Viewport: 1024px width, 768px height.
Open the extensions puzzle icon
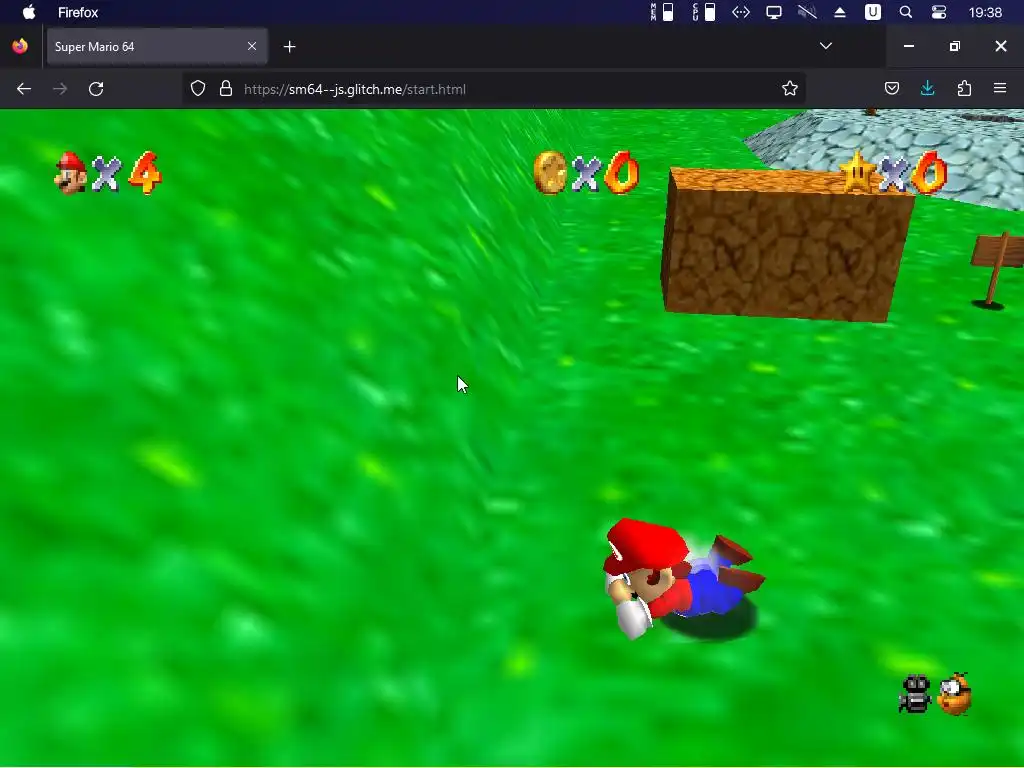pyautogui.click(x=964, y=88)
